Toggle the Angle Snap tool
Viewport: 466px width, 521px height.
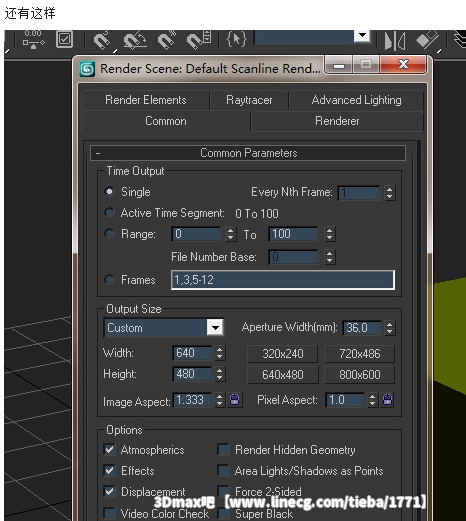coord(134,40)
